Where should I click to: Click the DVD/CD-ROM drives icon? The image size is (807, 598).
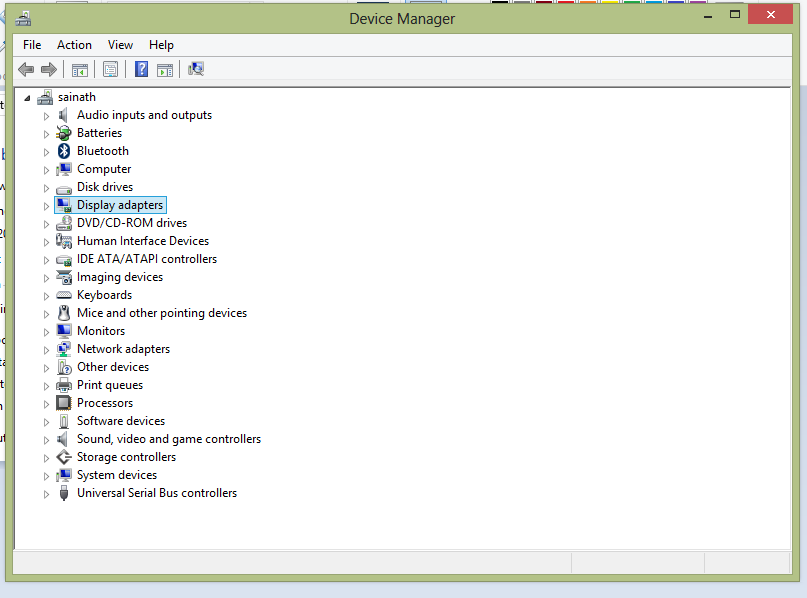coord(64,223)
